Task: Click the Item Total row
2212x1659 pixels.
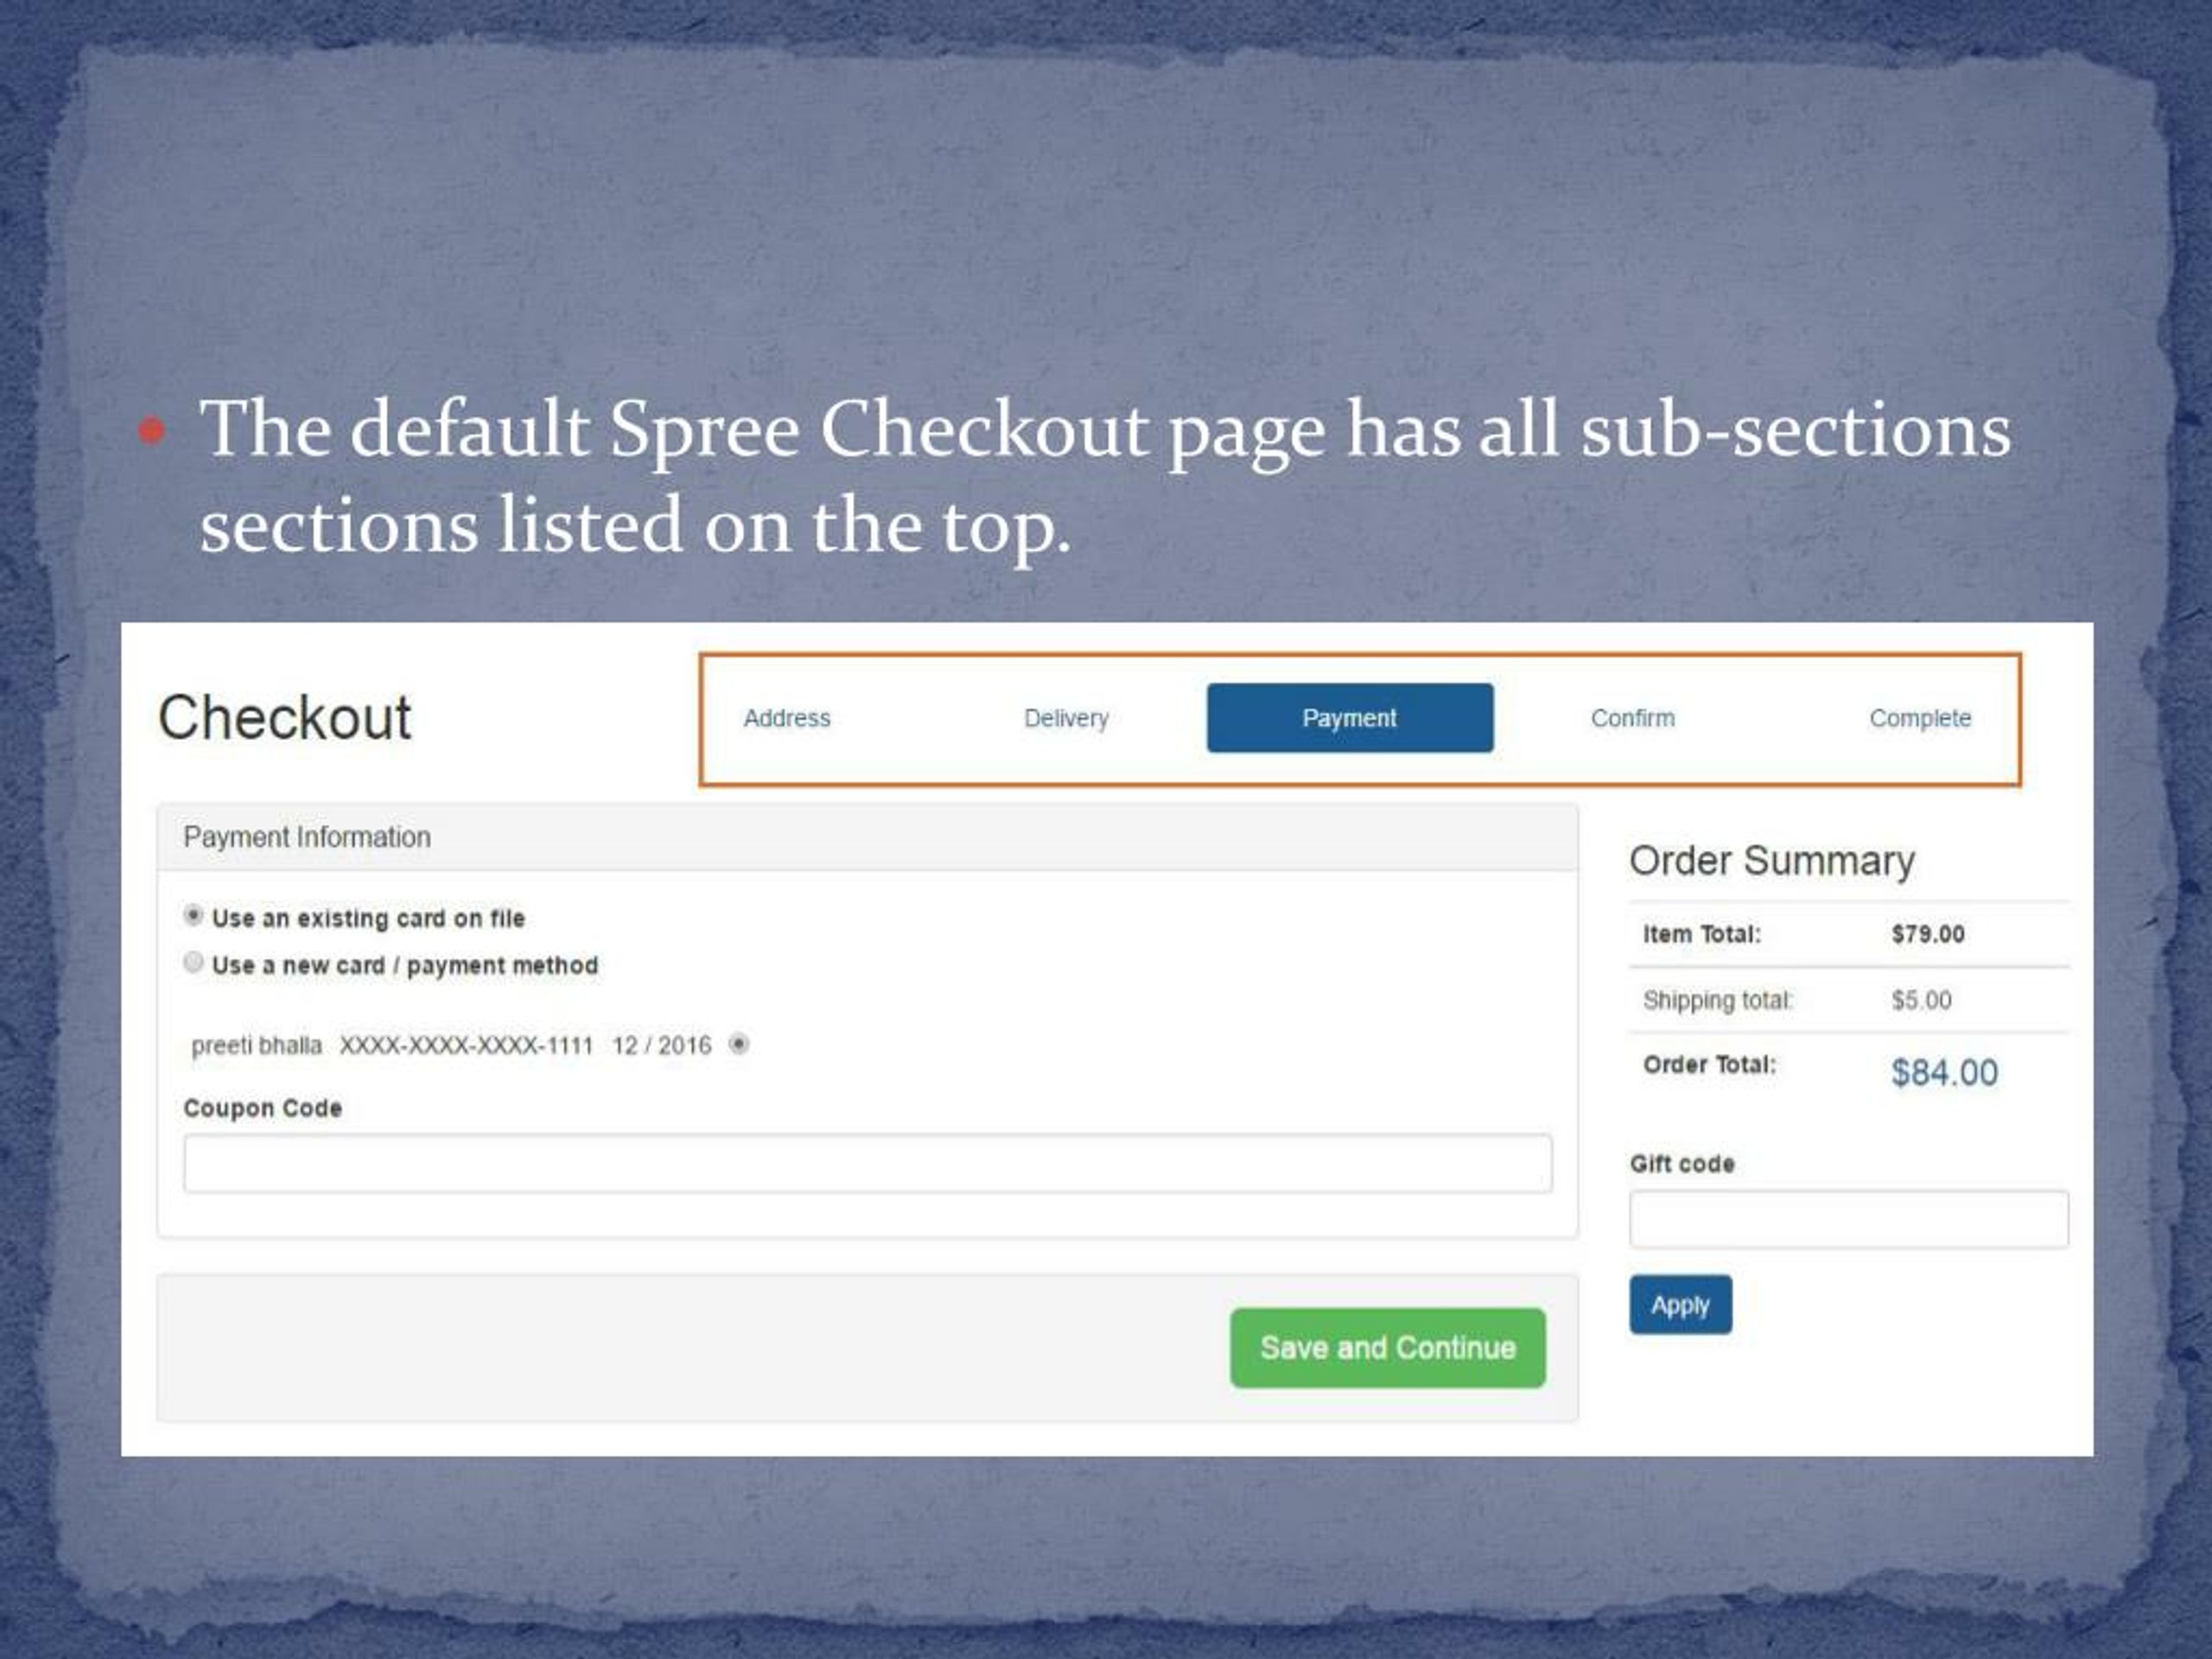Action: (x=1849, y=934)
